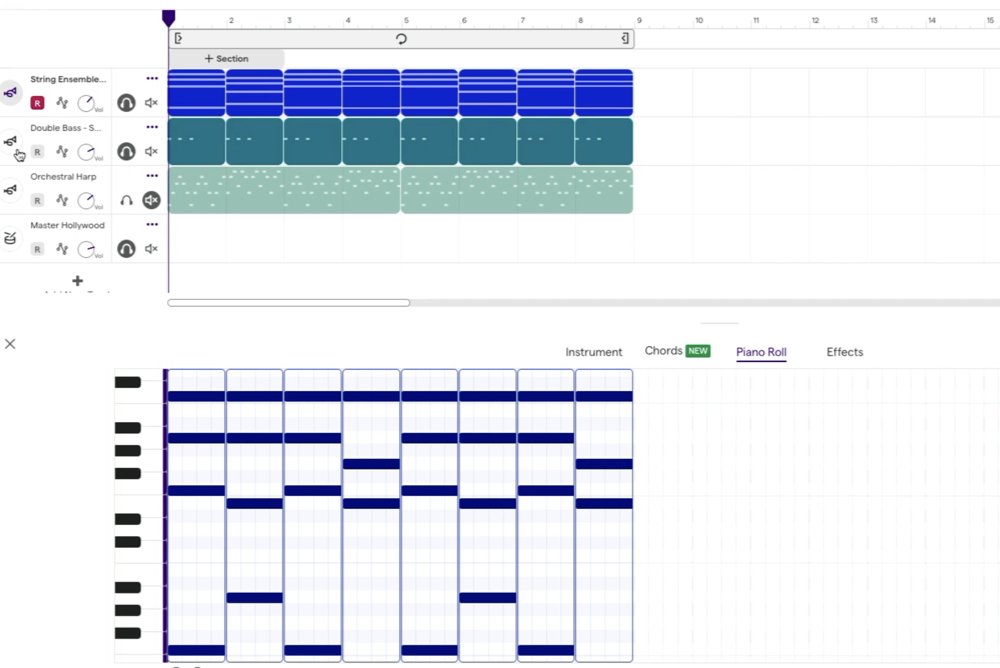Mute the String Ensemble track
This screenshot has height=668, width=1000.
(151, 102)
